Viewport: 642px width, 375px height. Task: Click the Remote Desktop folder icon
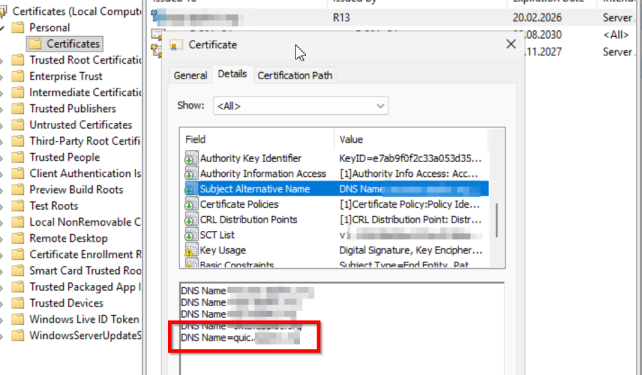[18, 238]
